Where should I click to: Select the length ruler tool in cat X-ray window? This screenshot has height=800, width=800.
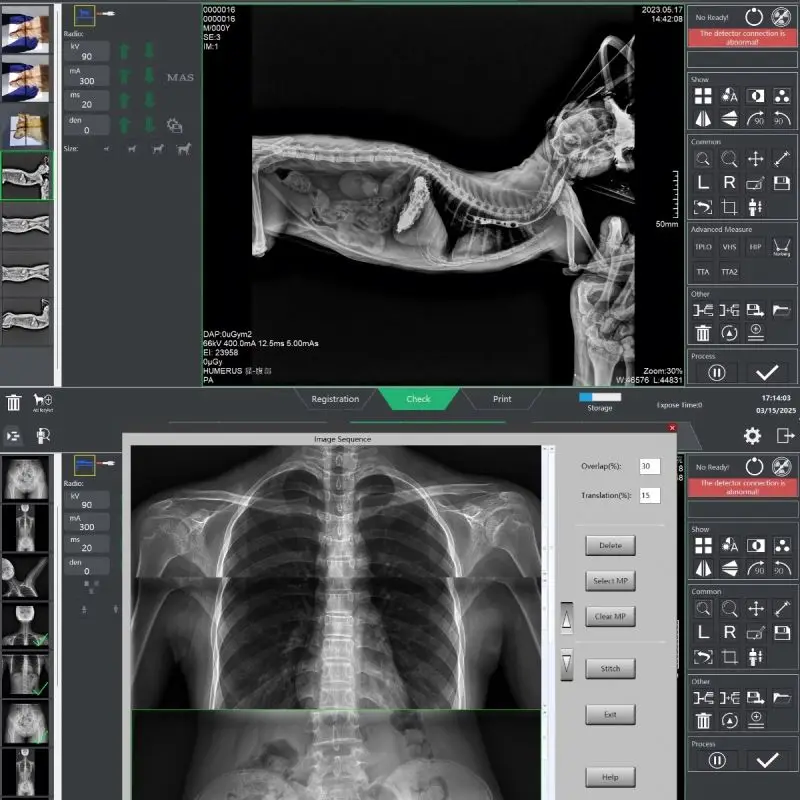(781, 159)
